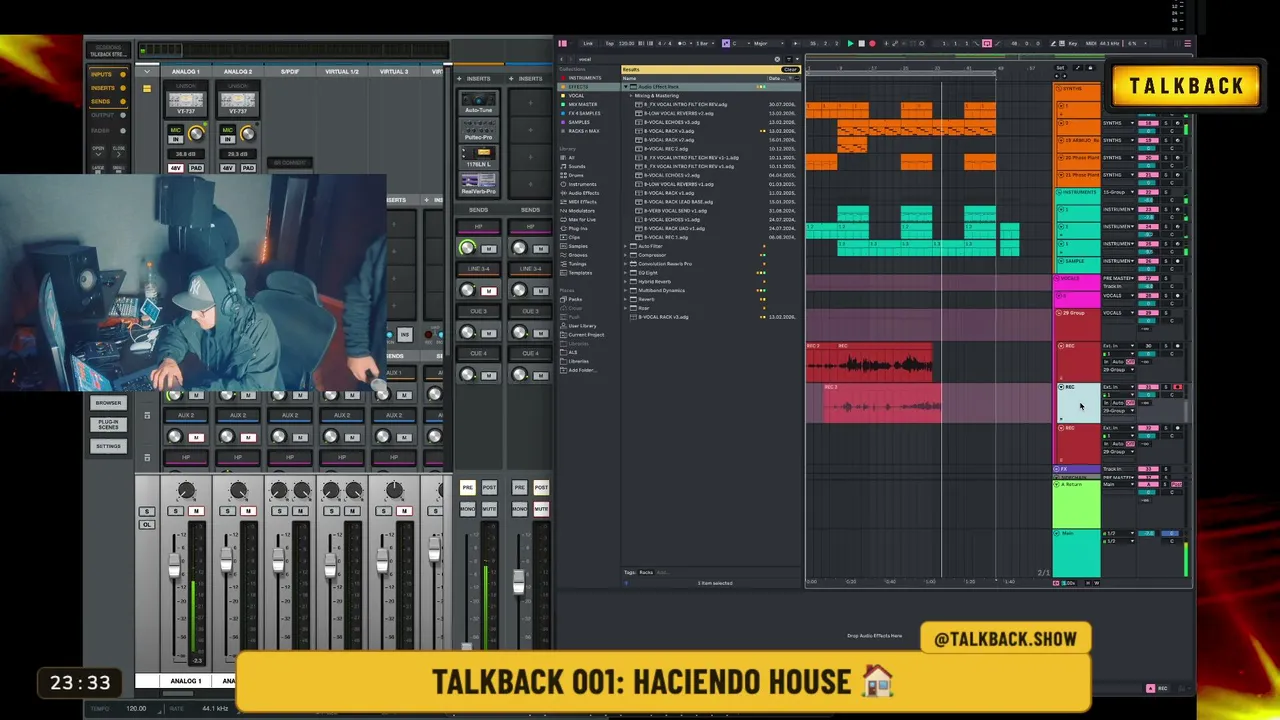Toggle the PAD button on Analog 1
1280x720 pixels.
196,168
